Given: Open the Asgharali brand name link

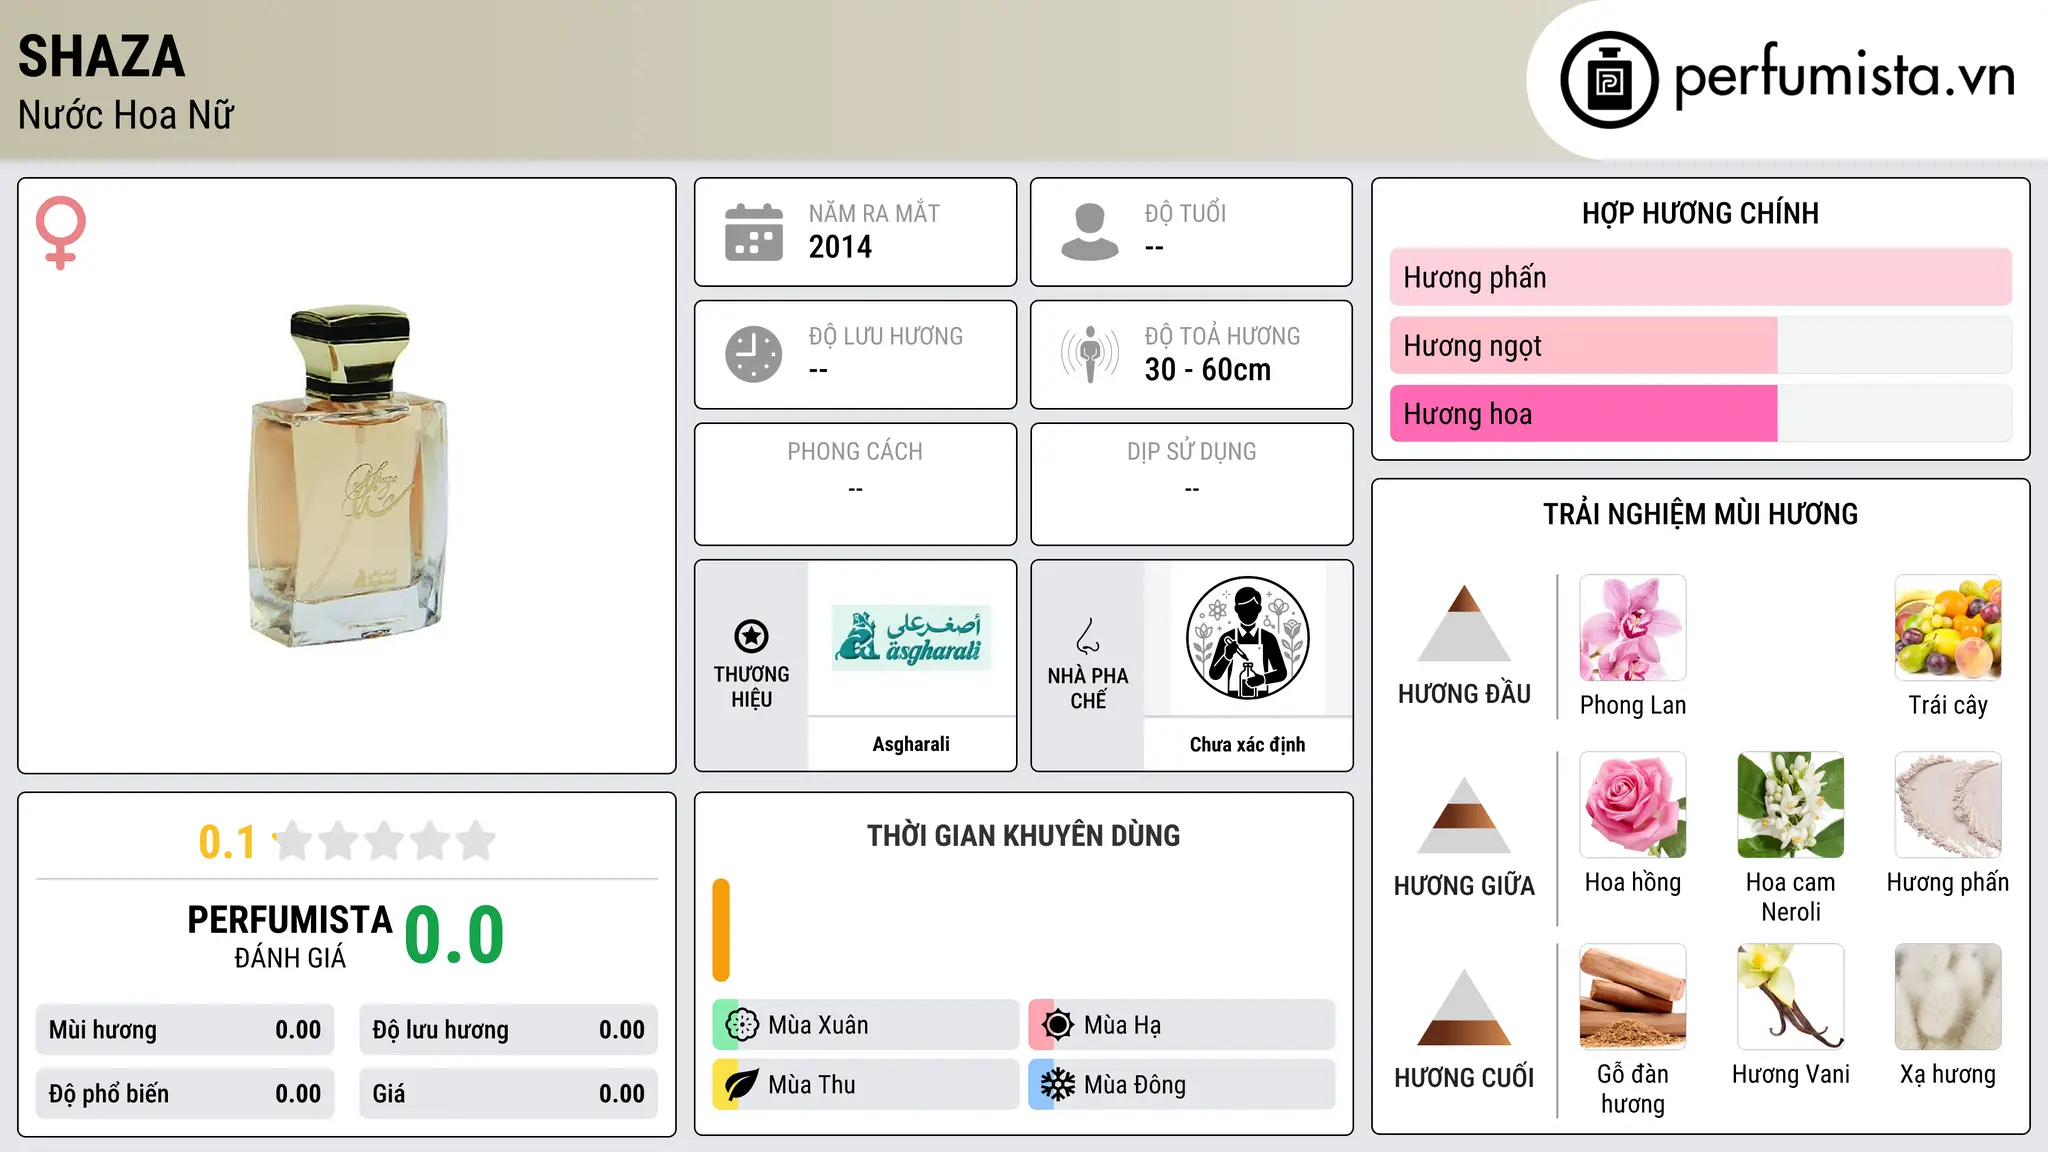Looking at the screenshot, I should pyautogui.click(x=911, y=744).
